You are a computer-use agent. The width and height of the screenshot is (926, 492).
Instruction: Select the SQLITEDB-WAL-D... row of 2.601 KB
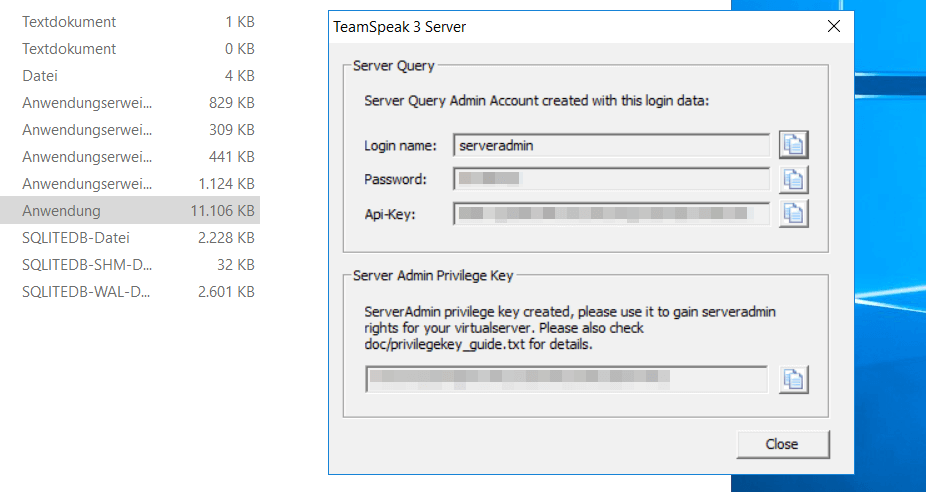click(130, 292)
